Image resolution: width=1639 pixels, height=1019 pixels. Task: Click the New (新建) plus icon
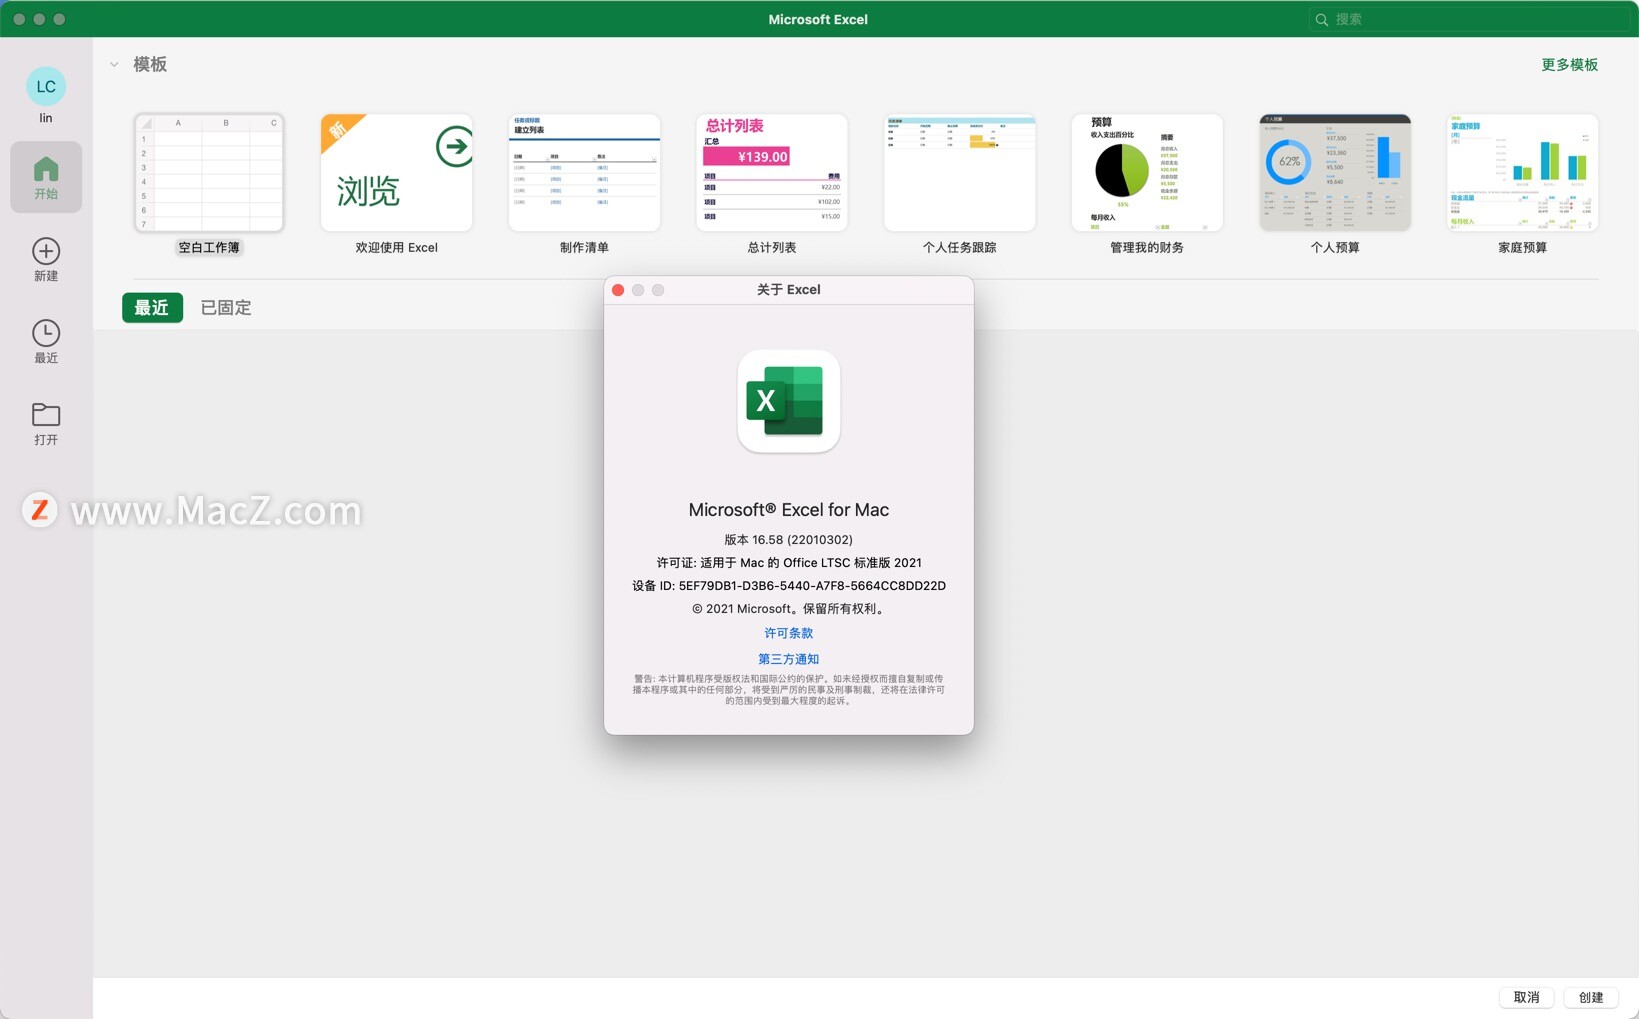click(x=46, y=251)
